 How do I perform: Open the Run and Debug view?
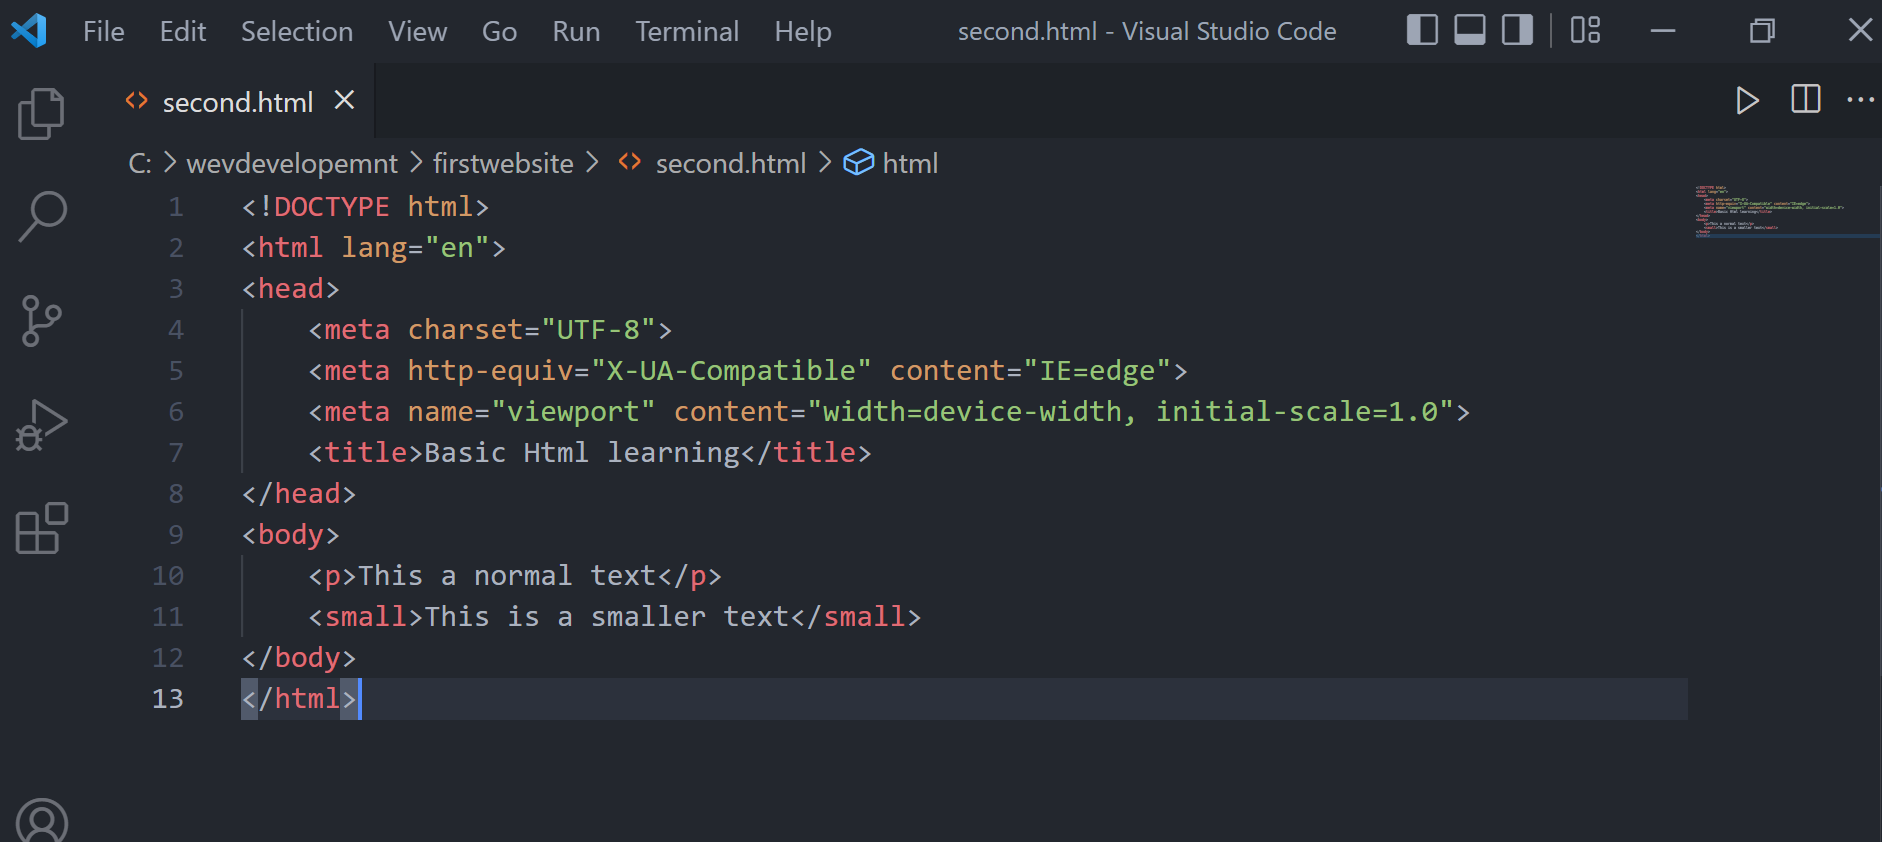[41, 425]
